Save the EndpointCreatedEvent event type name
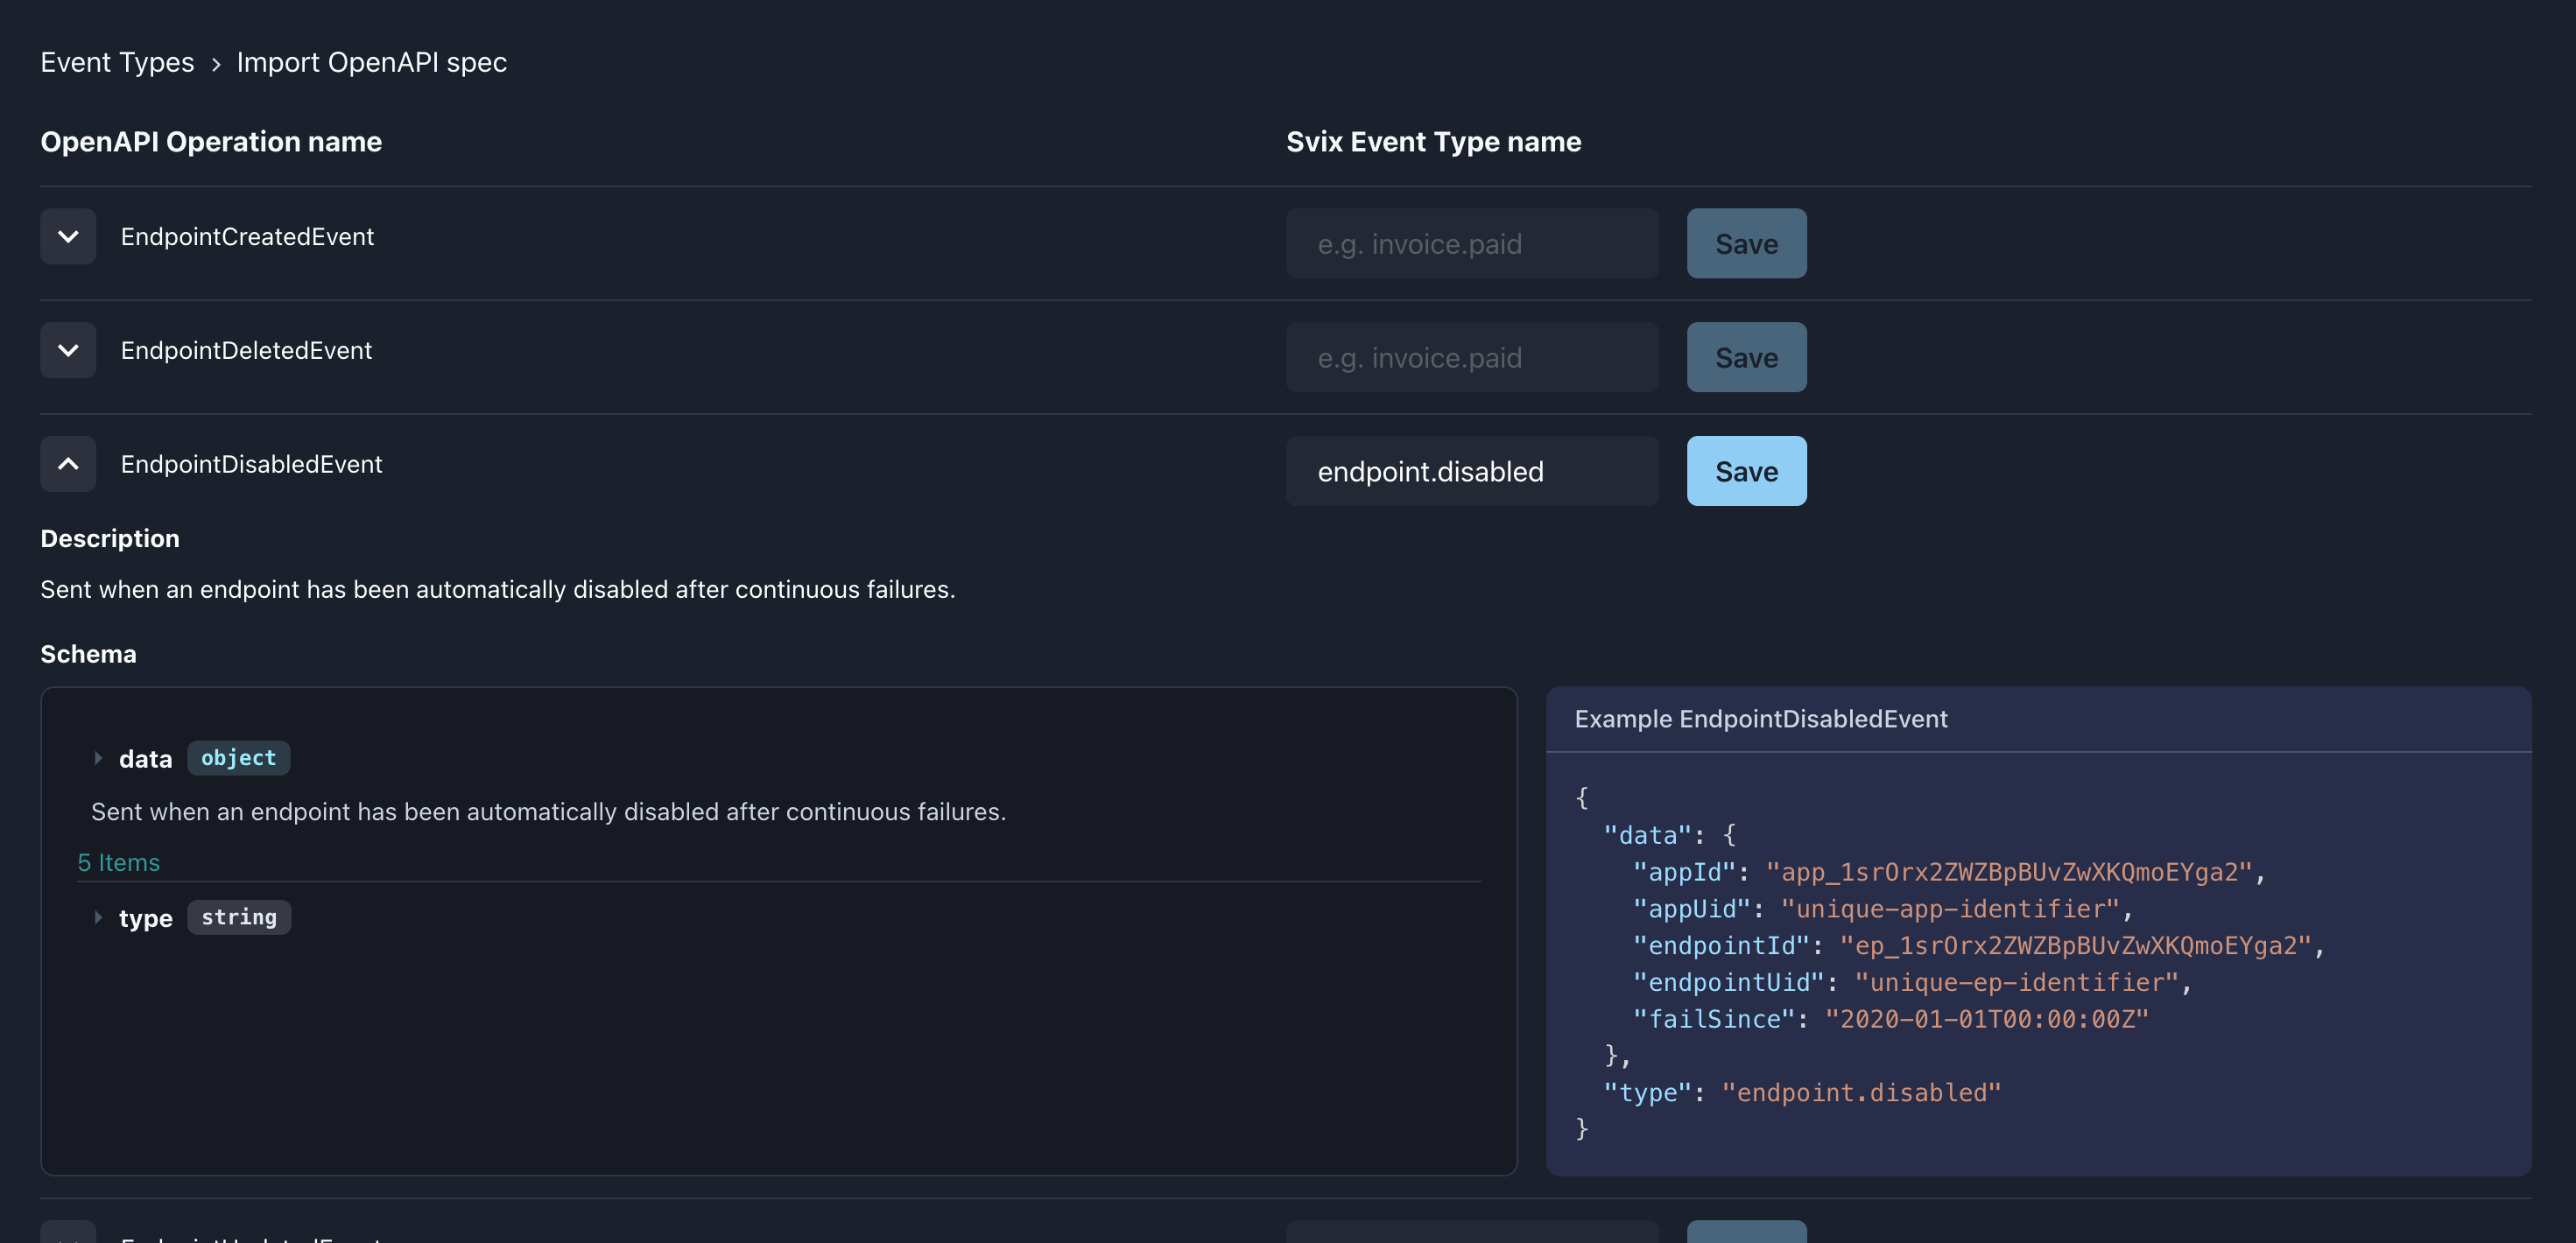The height and width of the screenshot is (1243, 2576). (1746, 243)
